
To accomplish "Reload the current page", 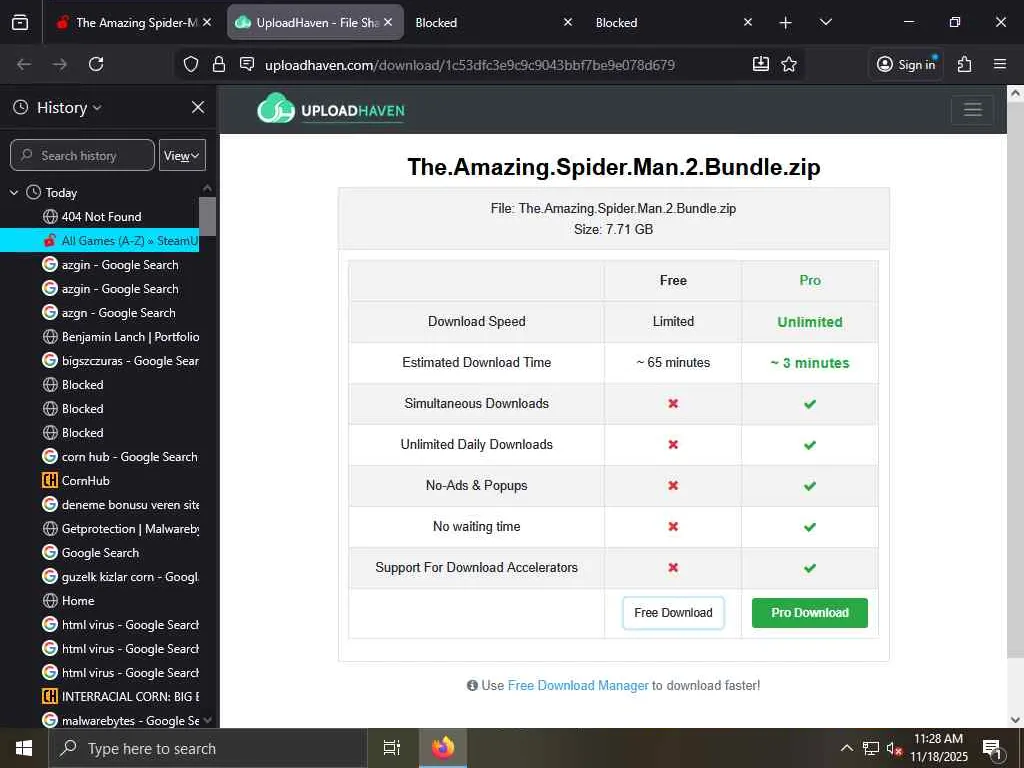I will pos(96,64).
